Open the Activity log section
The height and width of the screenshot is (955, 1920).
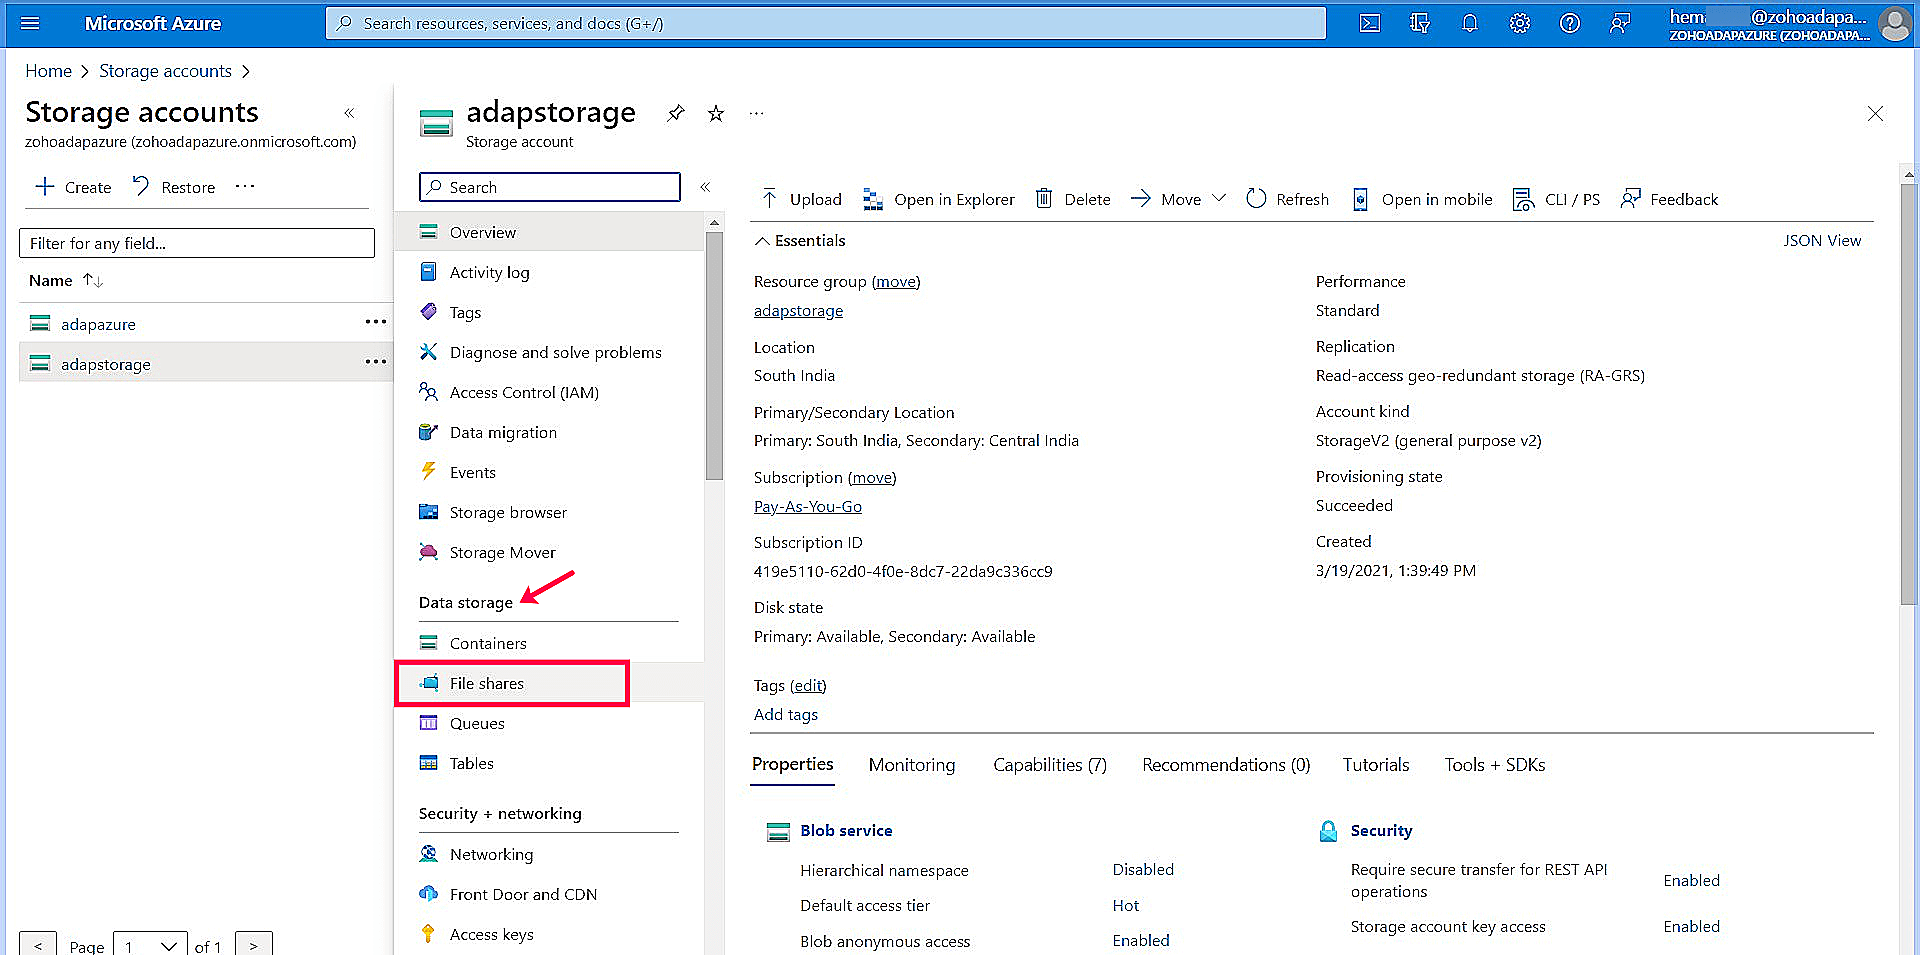488,272
